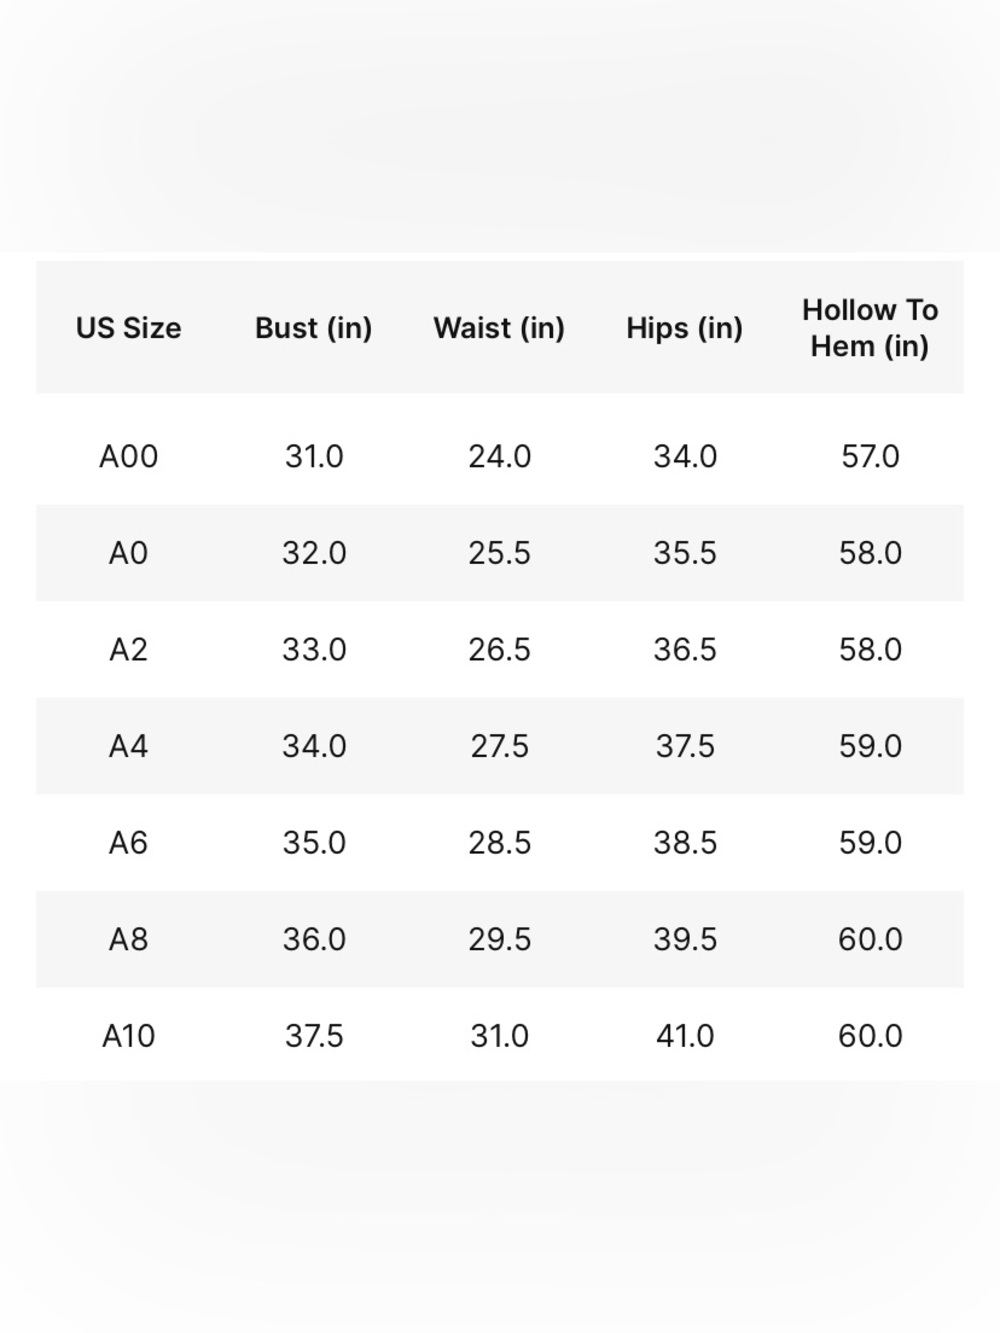Click hips value 36.5 in A2 row
The width and height of the screenshot is (1000, 1333).
click(685, 650)
